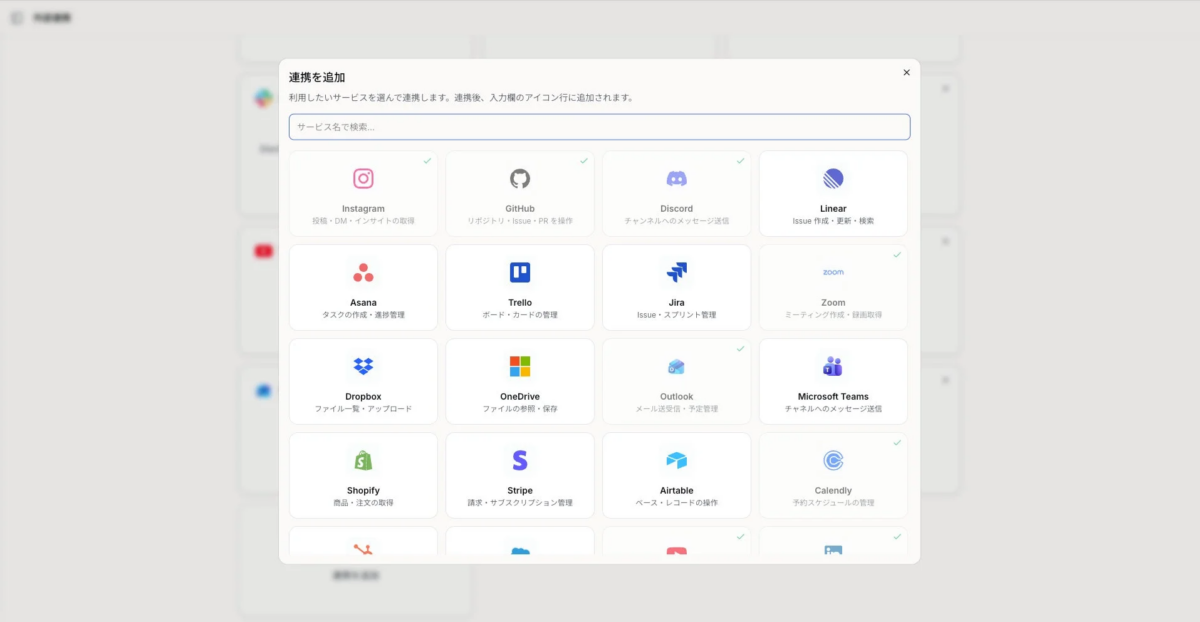The width and height of the screenshot is (1200, 622).
Task: Click the "Airtable" service name
Action: [677, 491]
